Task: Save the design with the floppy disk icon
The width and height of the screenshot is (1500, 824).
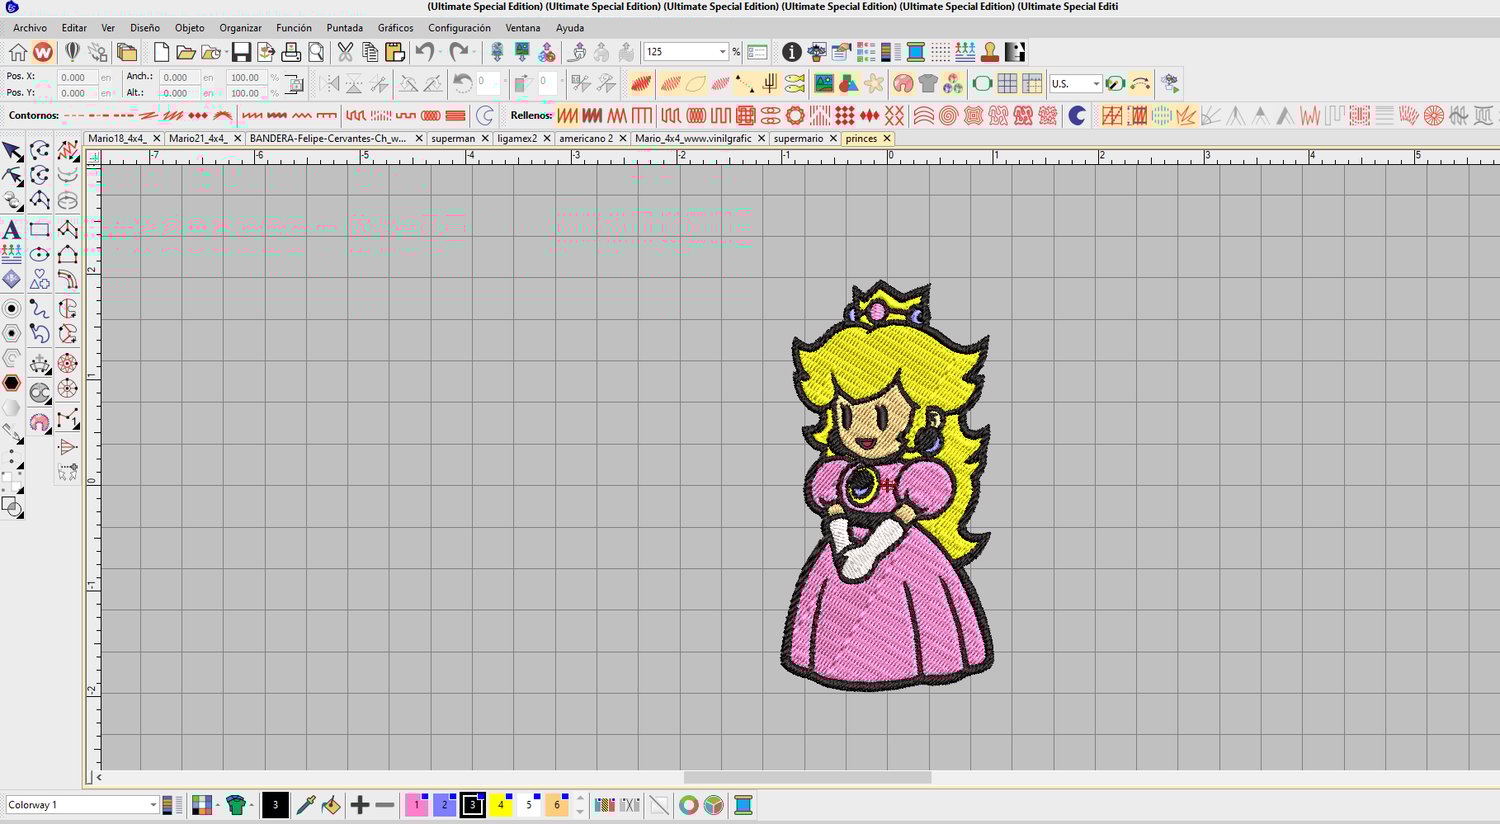Action: (241, 52)
